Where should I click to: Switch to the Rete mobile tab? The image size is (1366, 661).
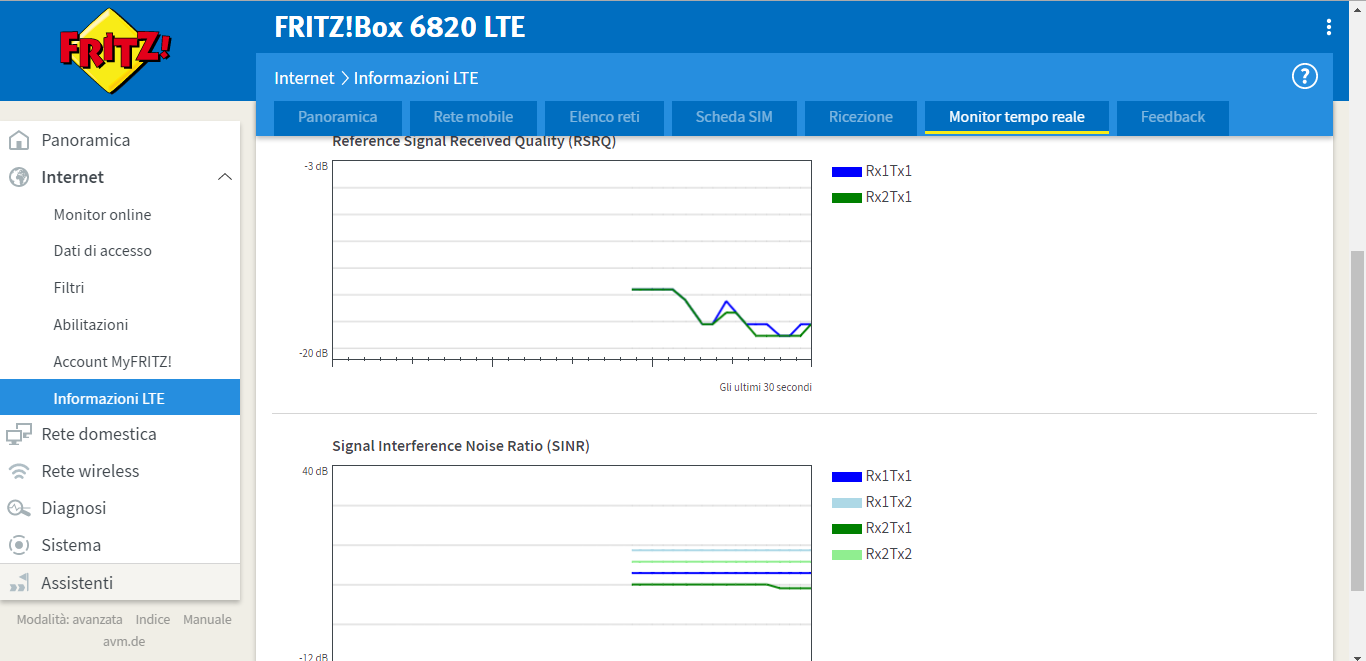(x=473, y=117)
